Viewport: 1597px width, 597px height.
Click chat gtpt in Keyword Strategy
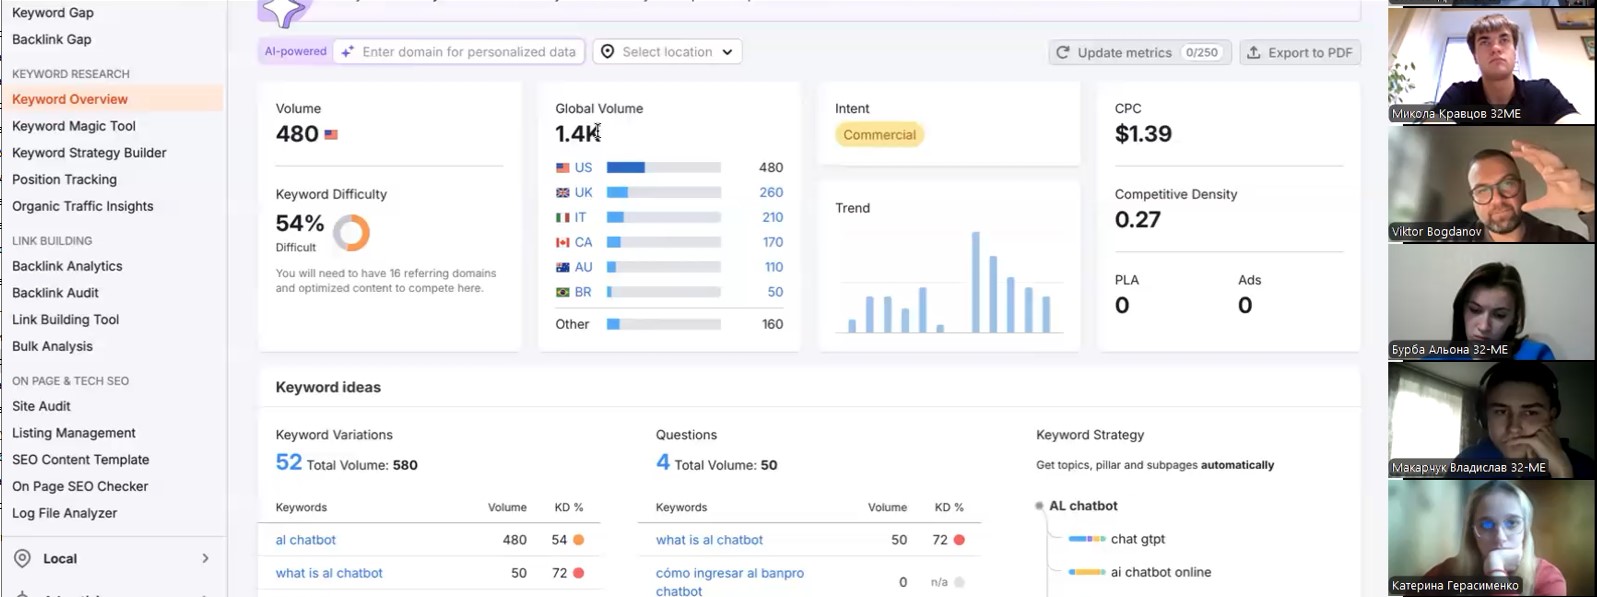pos(1138,539)
